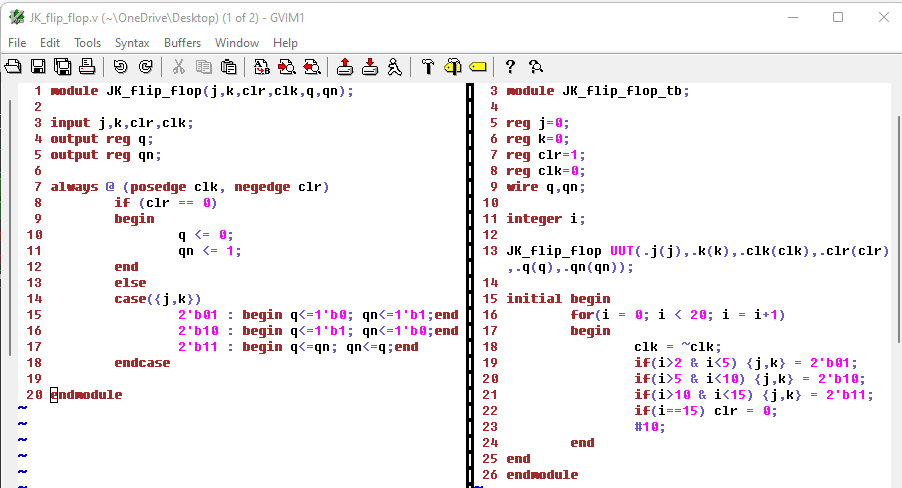
Task: Click the Open file toolbar icon
Action: 14,67
